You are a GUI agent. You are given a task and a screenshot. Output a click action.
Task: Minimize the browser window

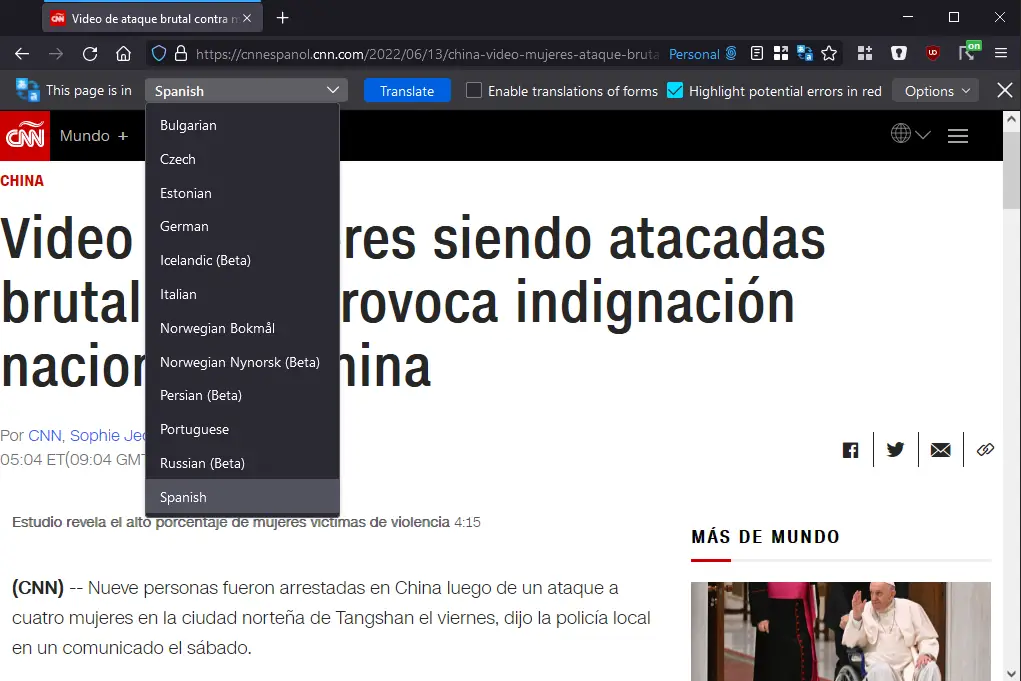(908, 18)
